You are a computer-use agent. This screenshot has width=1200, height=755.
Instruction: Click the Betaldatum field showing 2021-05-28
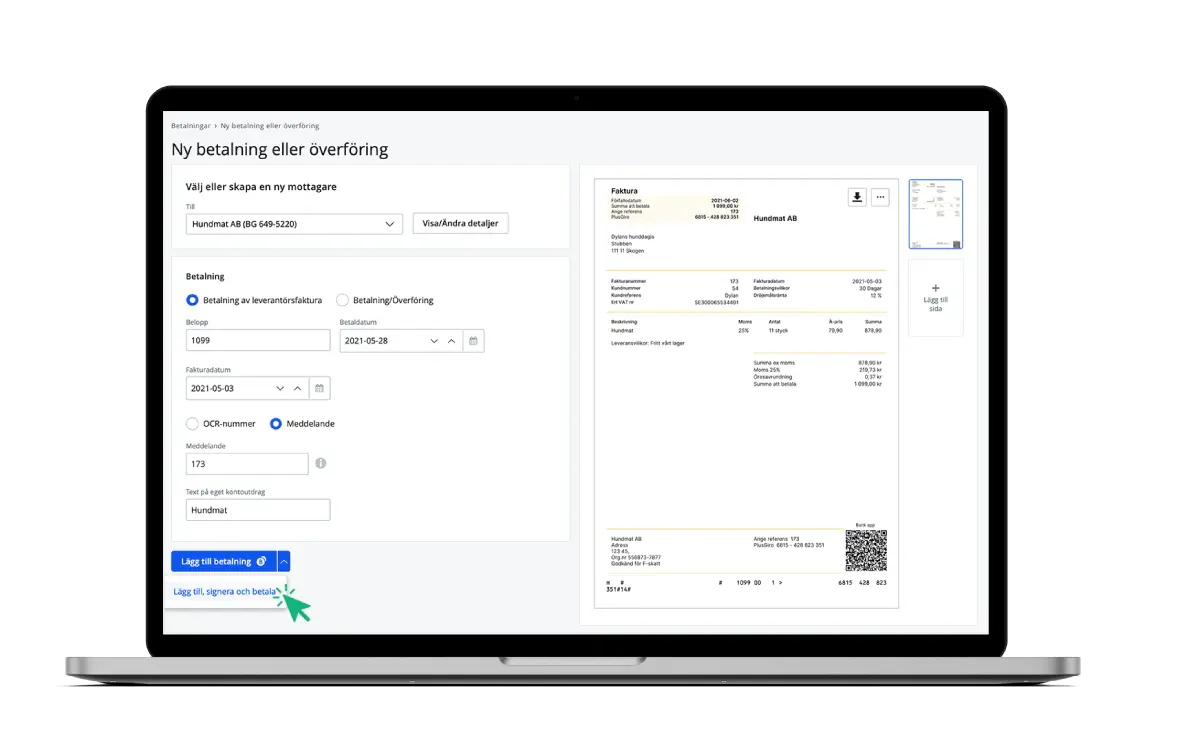pyautogui.click(x=402, y=341)
